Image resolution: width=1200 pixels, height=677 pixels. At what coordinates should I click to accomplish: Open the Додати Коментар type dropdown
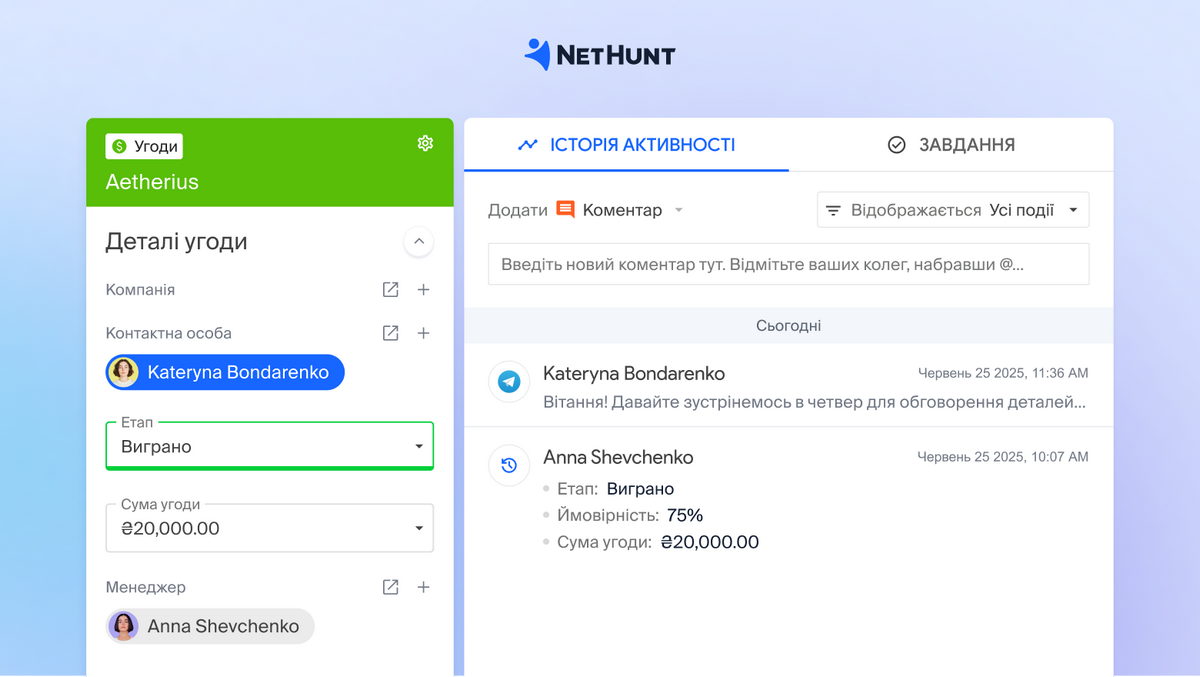pyautogui.click(x=678, y=210)
